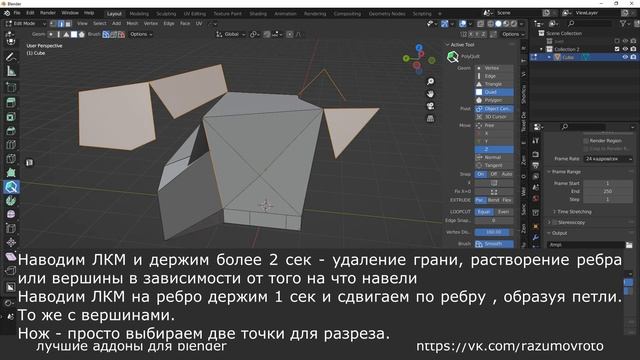Enable face select mode in the header

tap(68, 24)
